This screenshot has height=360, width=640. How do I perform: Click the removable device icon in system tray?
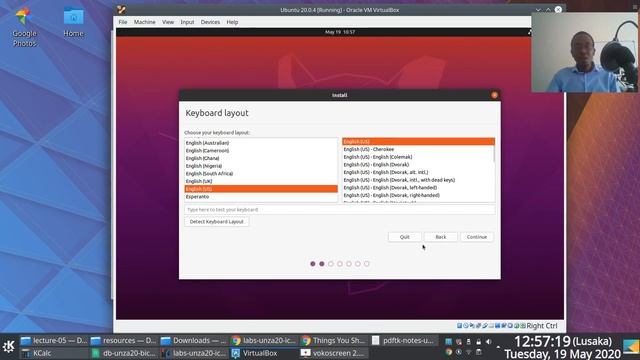[x=469, y=342]
